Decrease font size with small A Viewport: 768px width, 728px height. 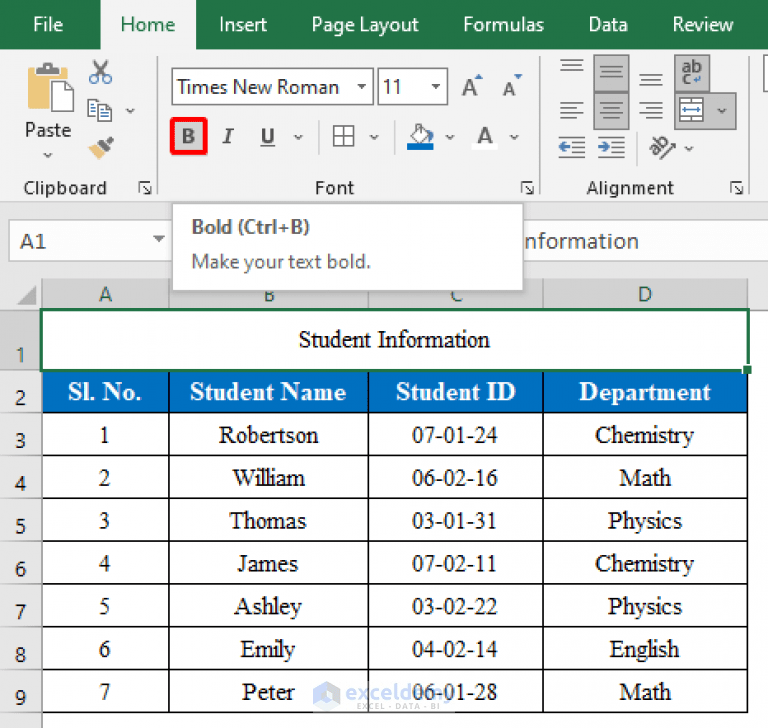point(512,87)
